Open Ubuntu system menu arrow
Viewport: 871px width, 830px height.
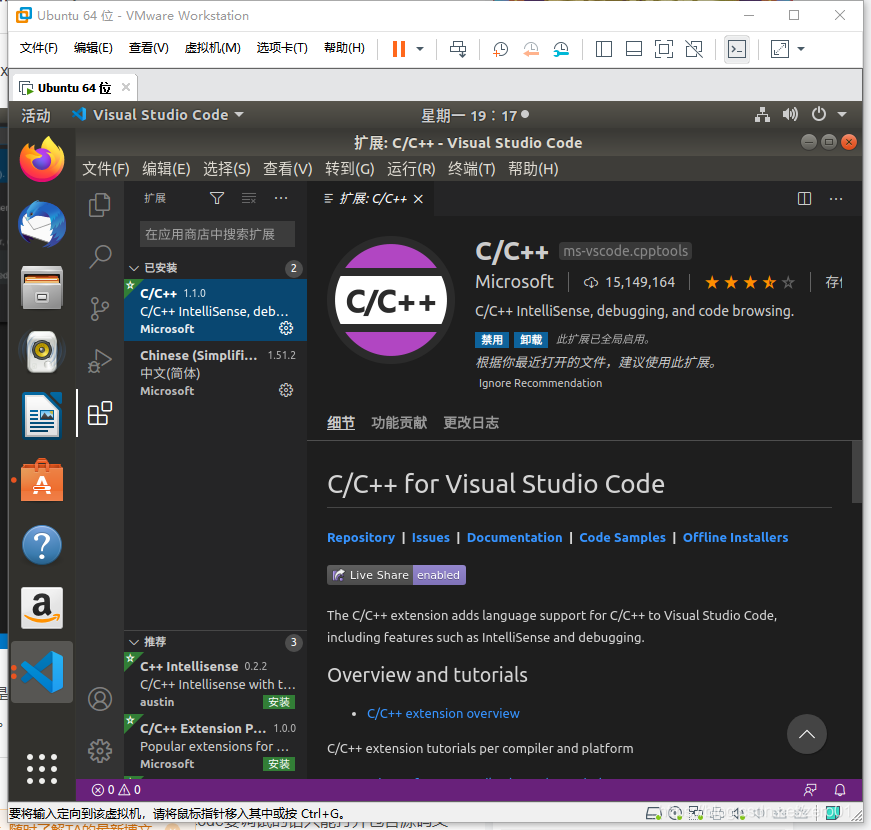(842, 114)
